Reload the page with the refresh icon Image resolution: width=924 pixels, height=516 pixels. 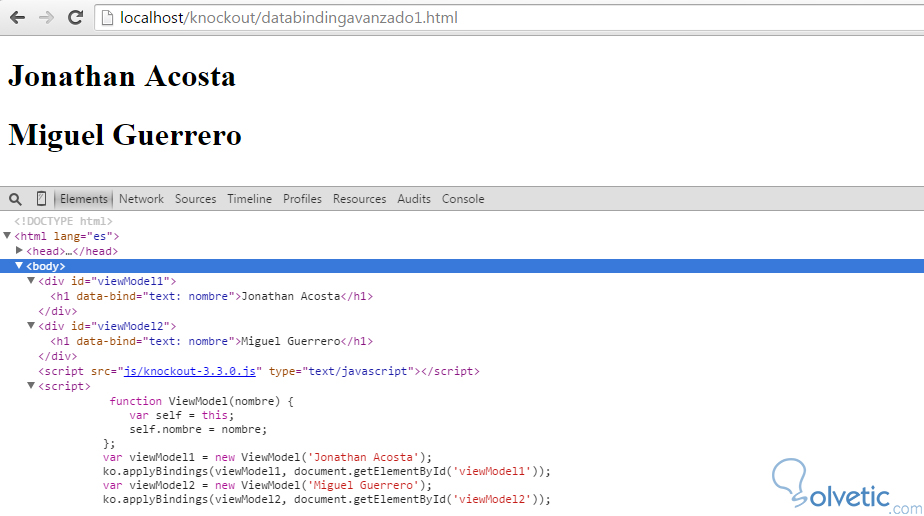click(75, 18)
